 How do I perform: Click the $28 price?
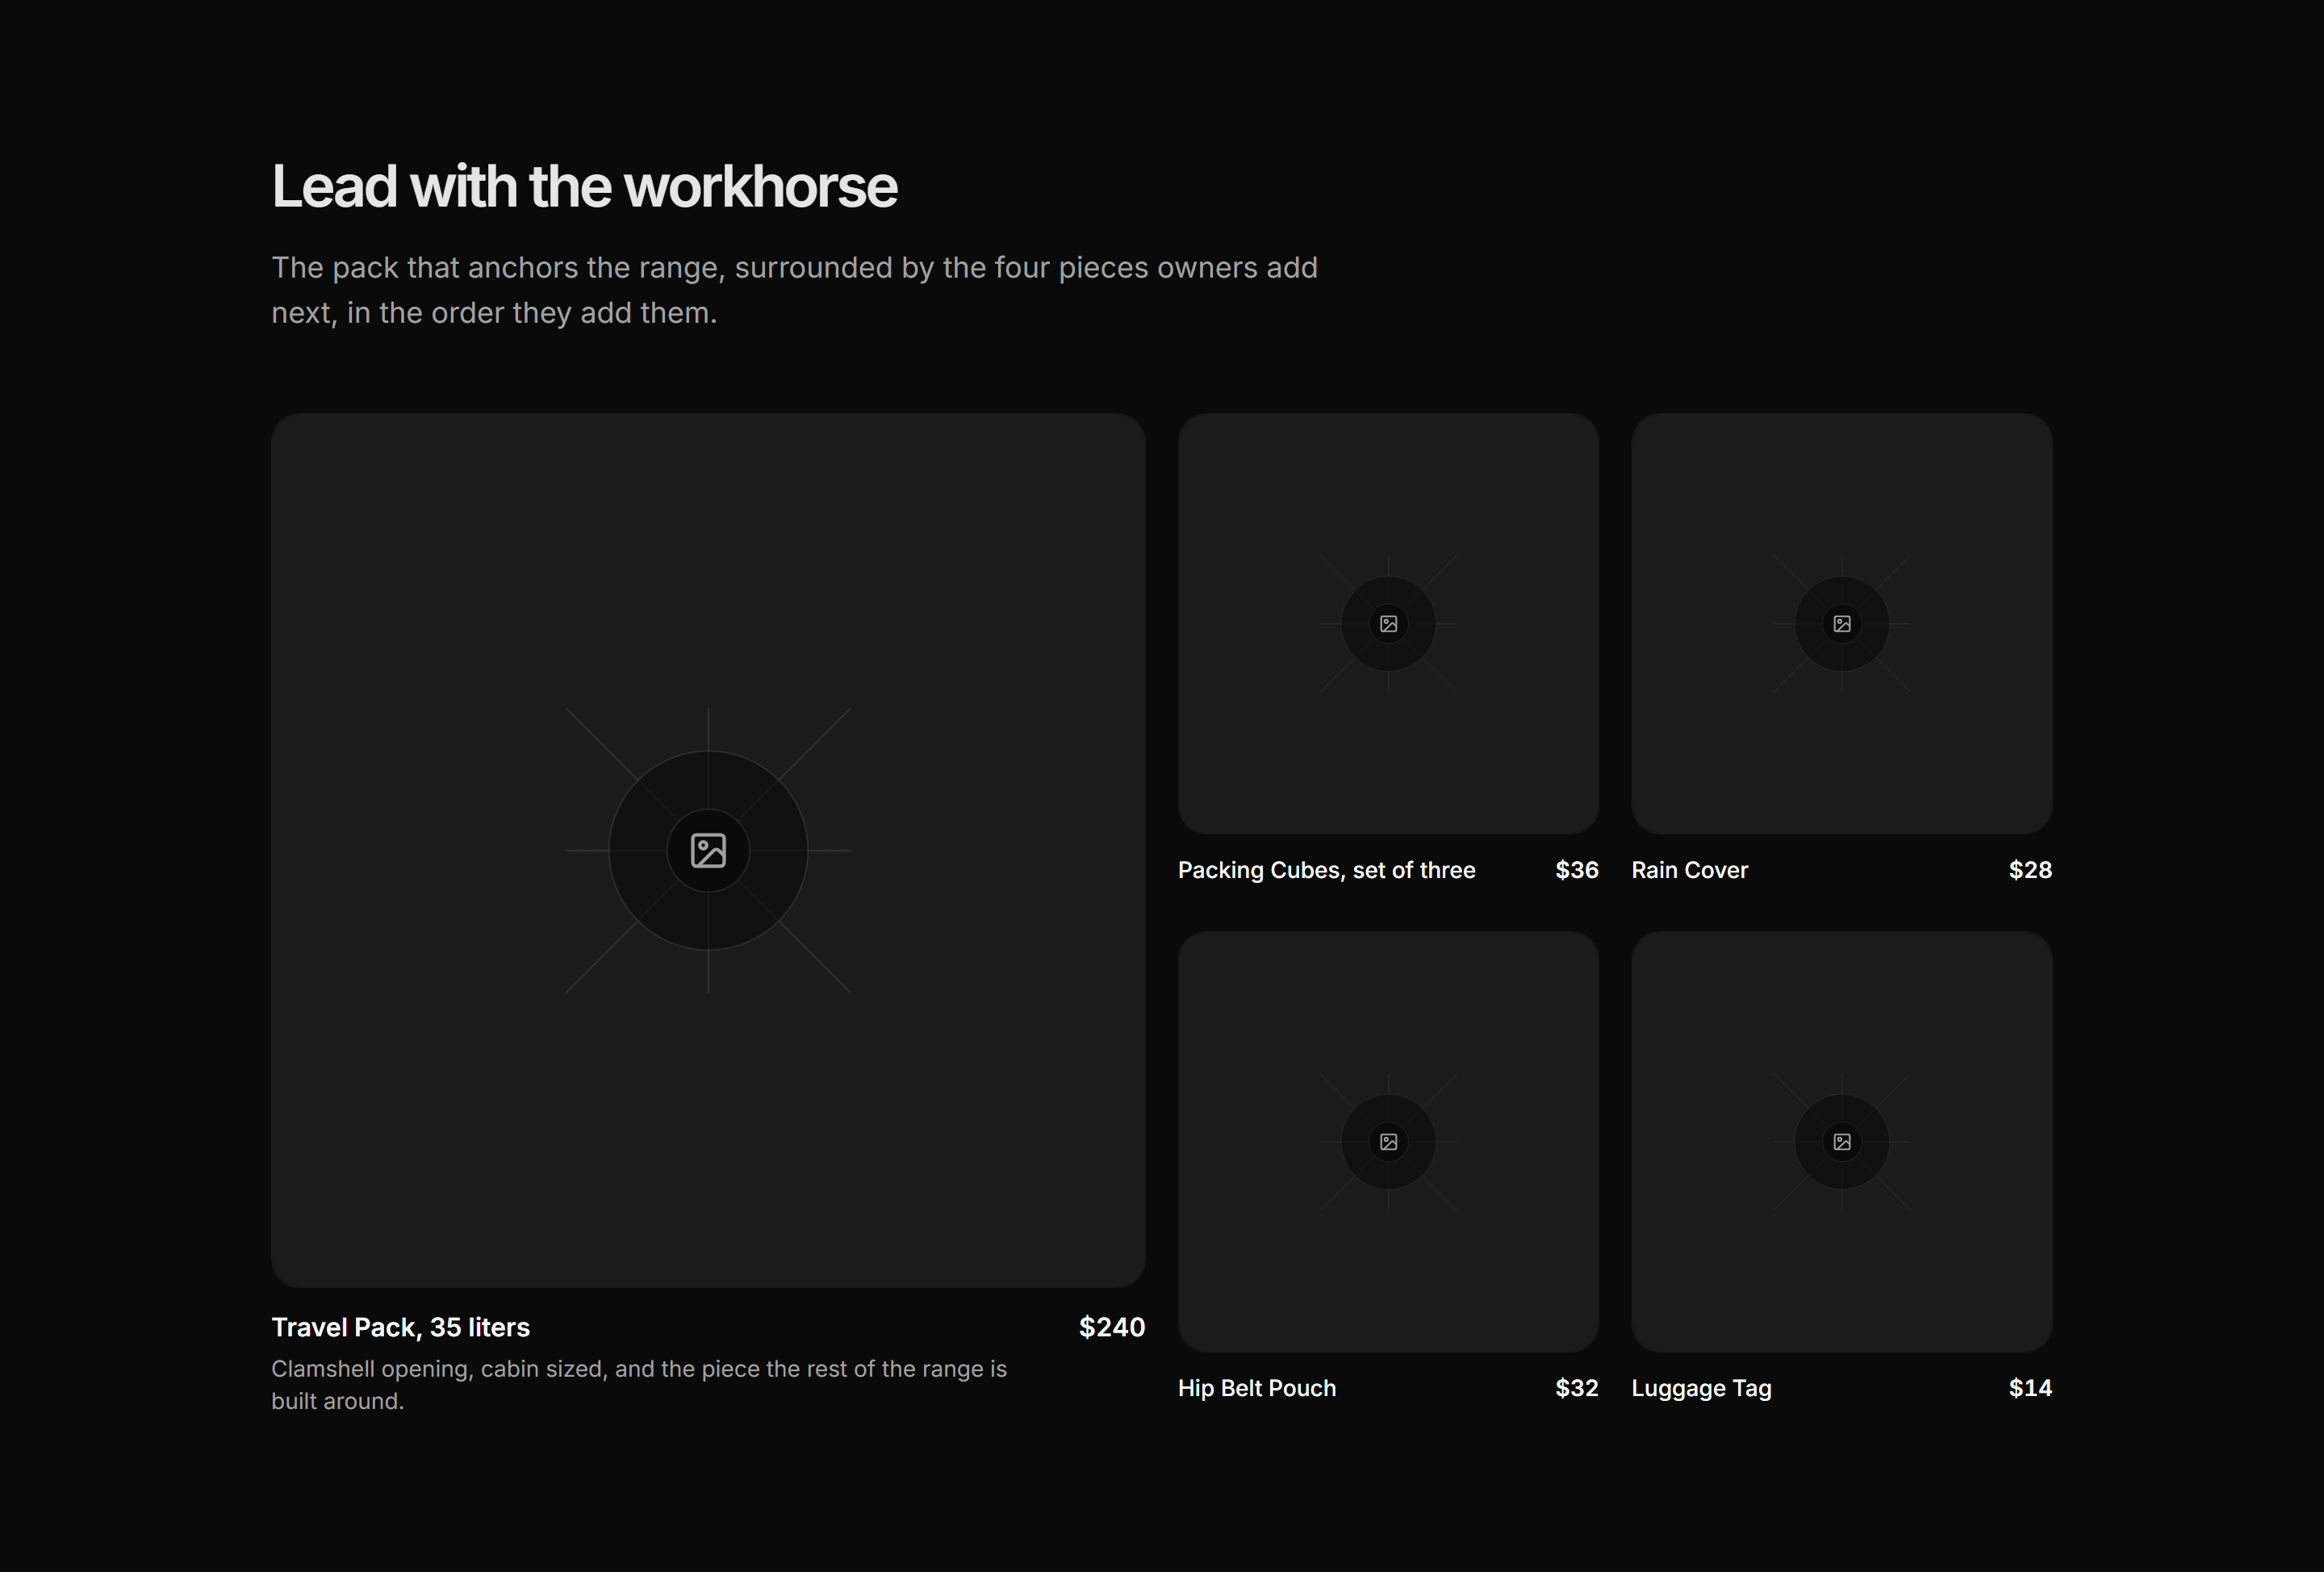point(2030,870)
